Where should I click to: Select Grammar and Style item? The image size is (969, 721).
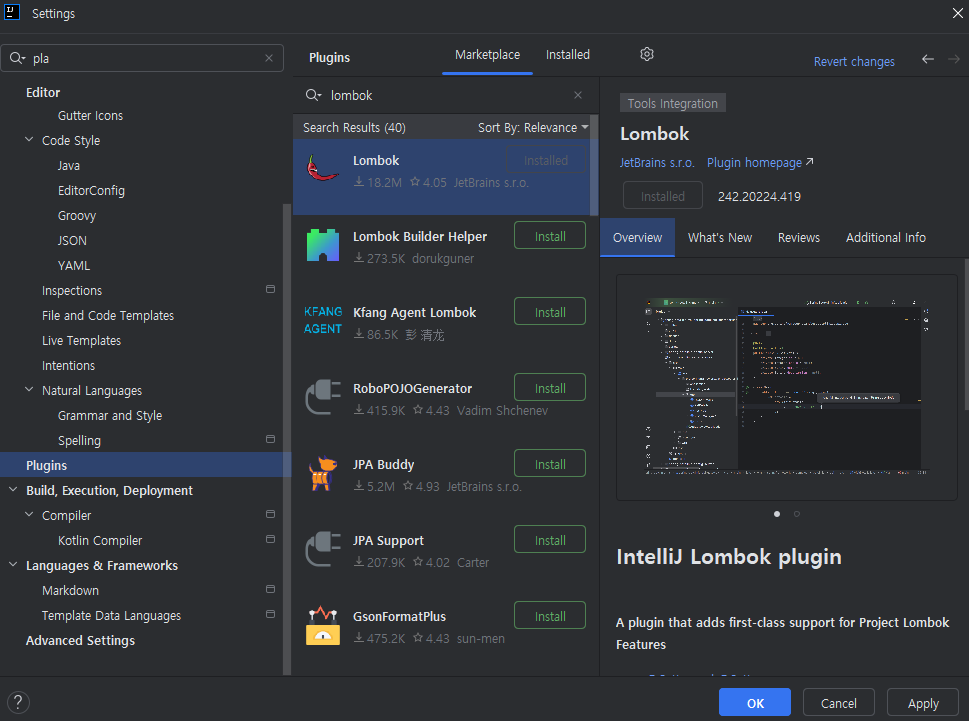(109, 415)
